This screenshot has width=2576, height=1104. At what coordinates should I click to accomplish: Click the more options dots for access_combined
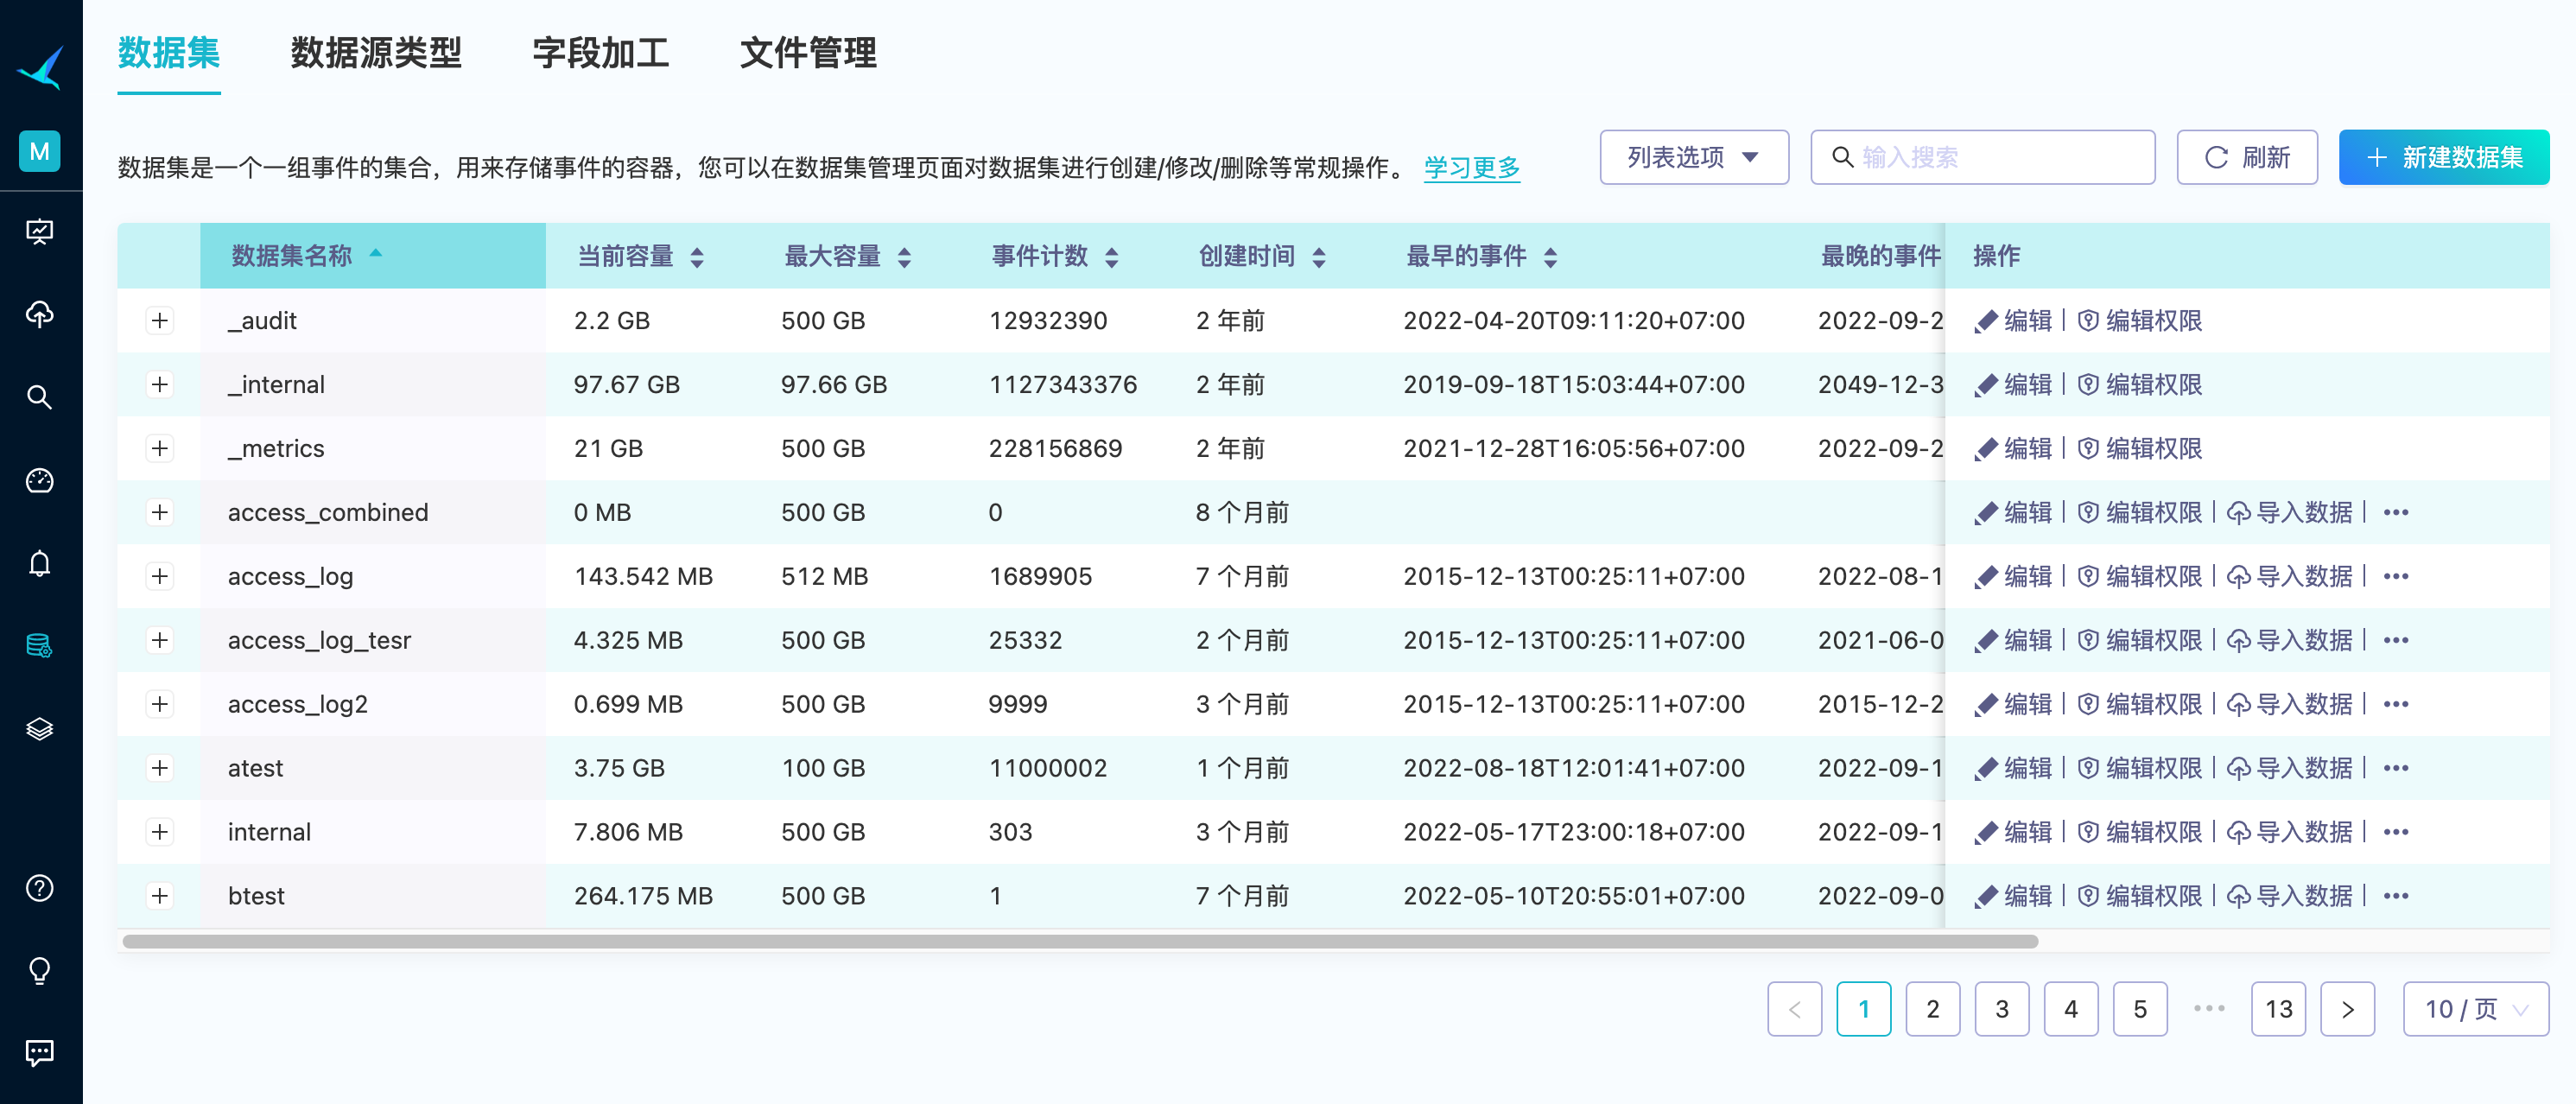pyautogui.click(x=2396, y=512)
